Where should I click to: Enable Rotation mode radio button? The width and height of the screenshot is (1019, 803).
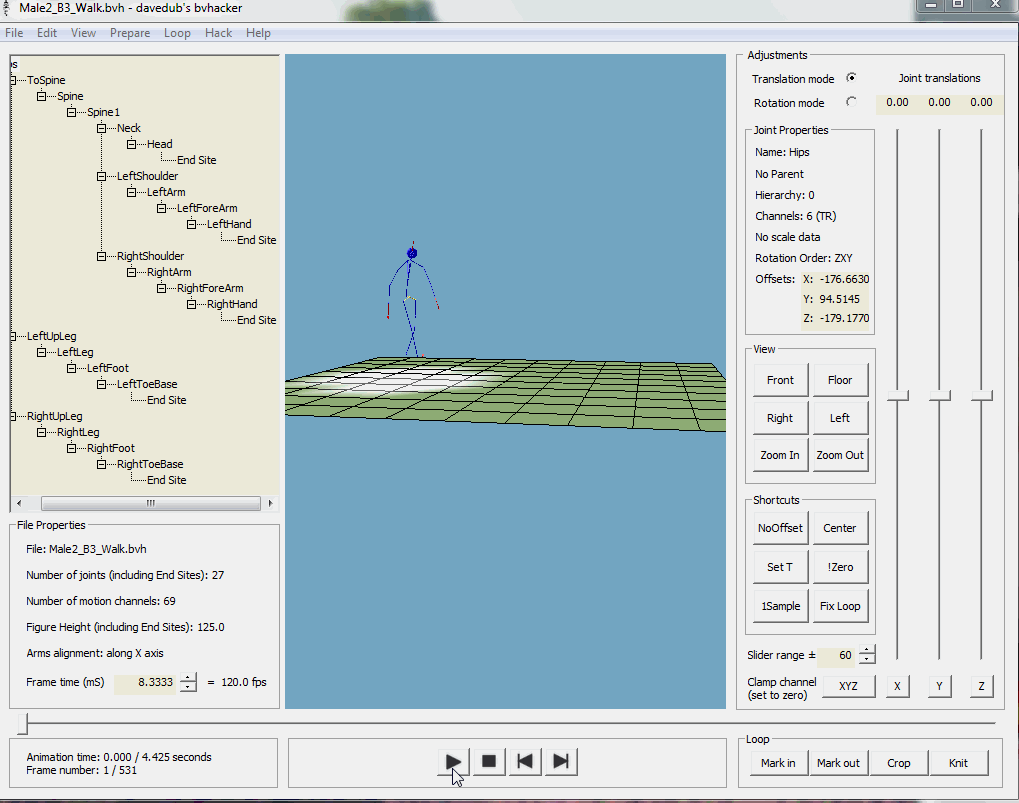click(852, 102)
